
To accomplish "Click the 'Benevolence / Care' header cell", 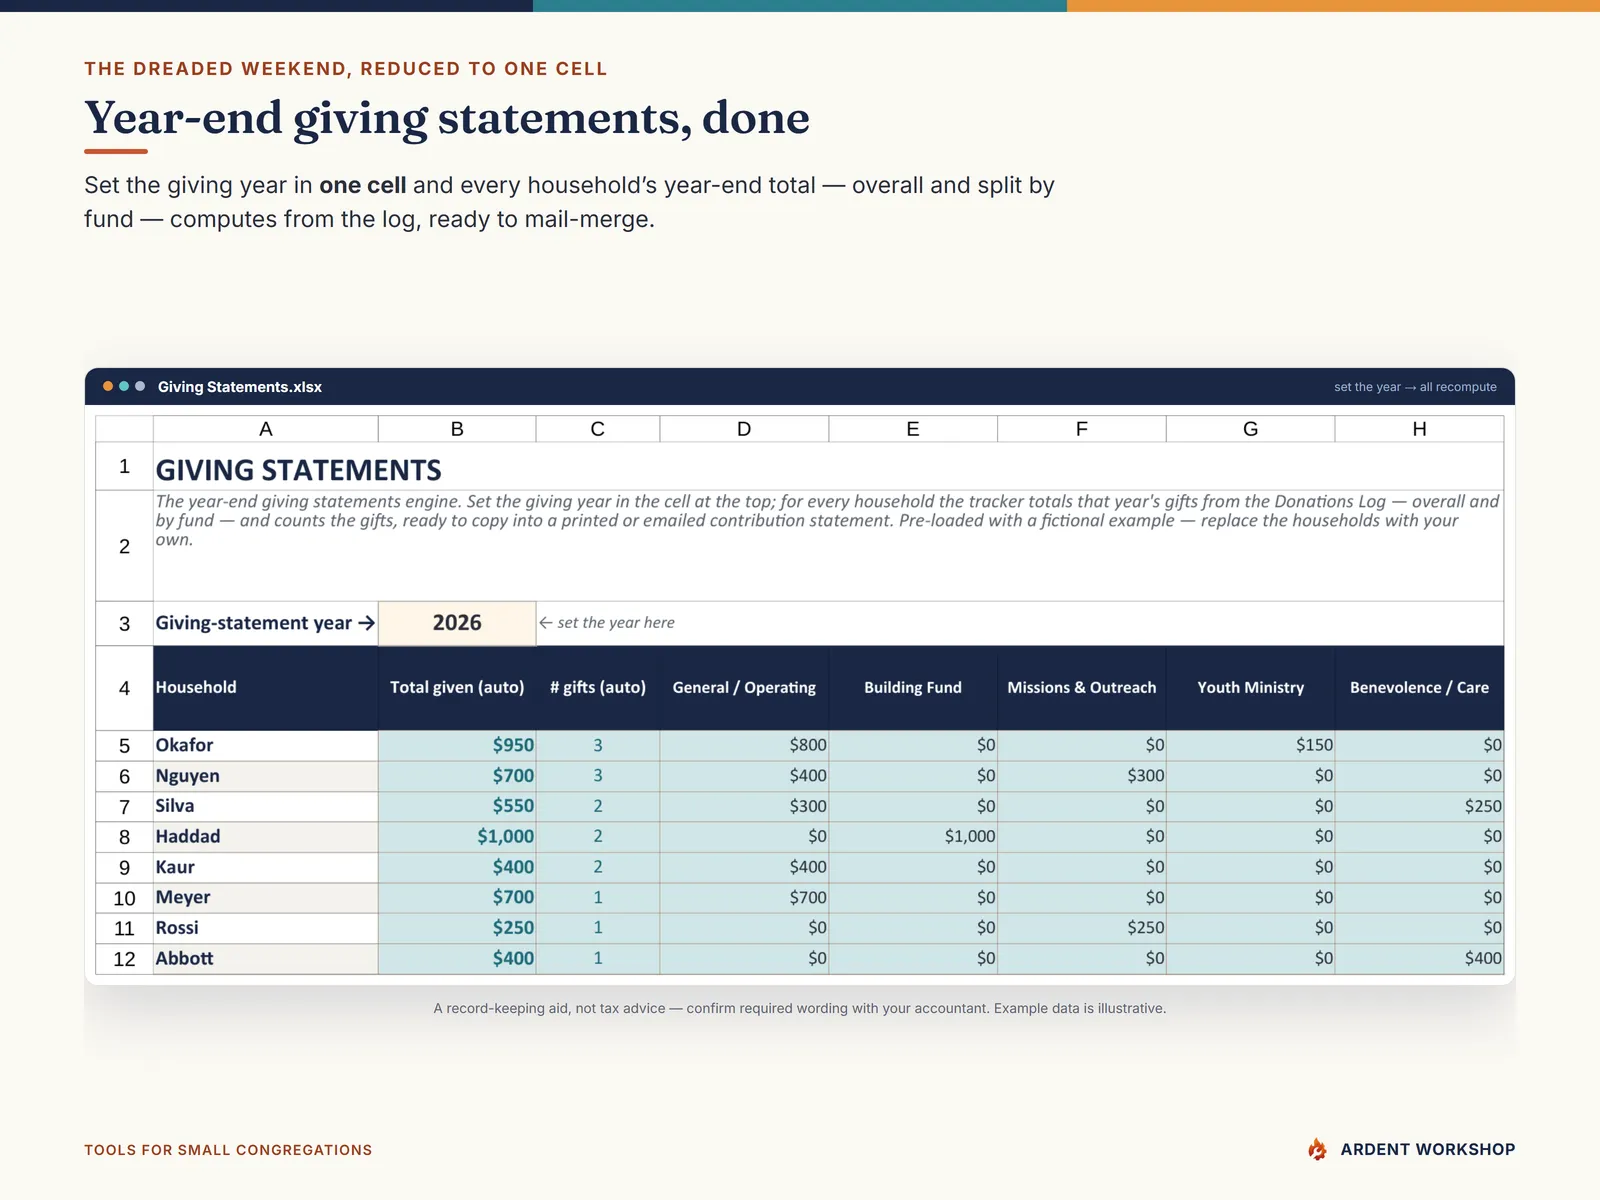I will [x=1419, y=687].
